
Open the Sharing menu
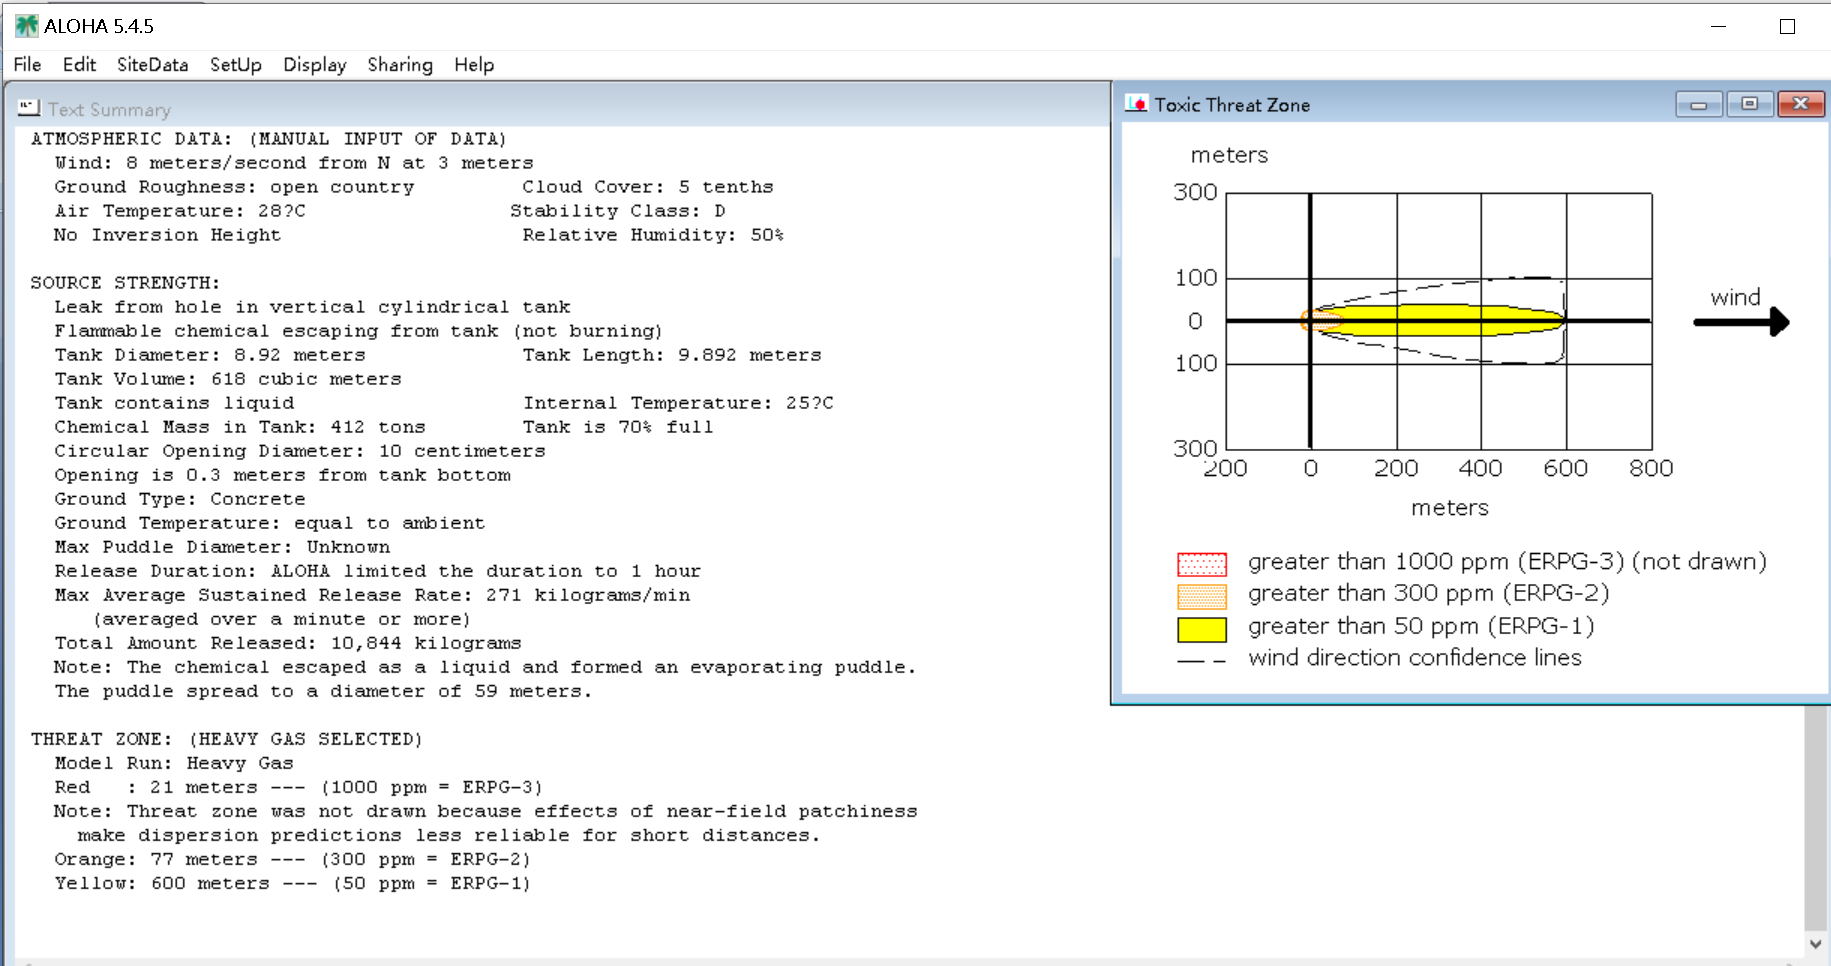coord(400,65)
